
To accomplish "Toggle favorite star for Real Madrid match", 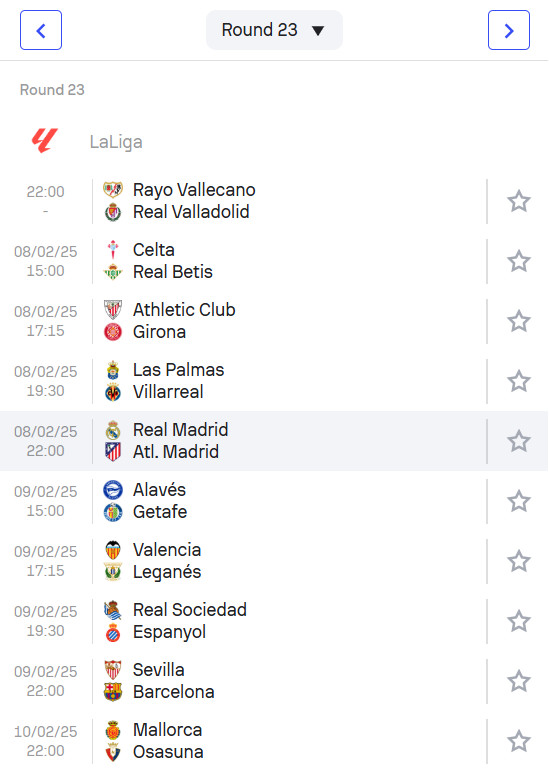I will tap(519, 441).
